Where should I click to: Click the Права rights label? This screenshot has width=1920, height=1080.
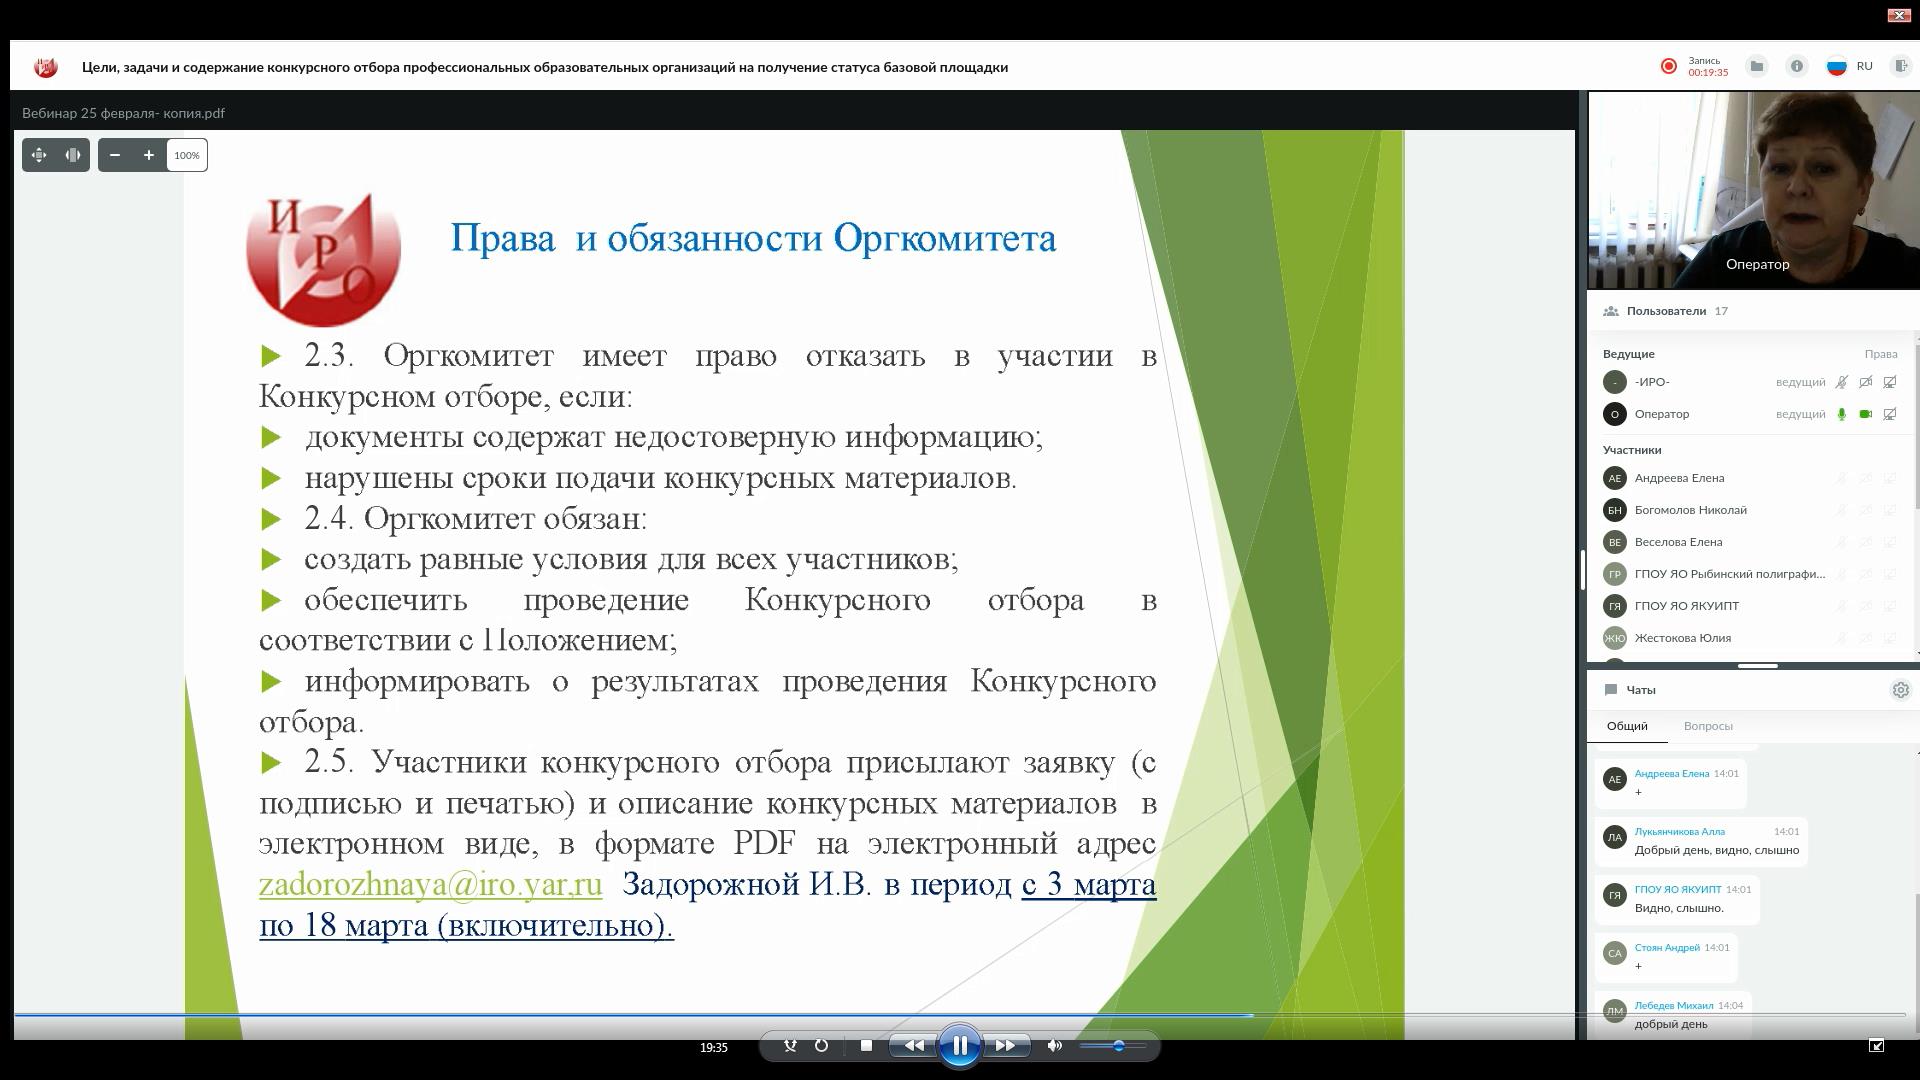coord(1880,354)
